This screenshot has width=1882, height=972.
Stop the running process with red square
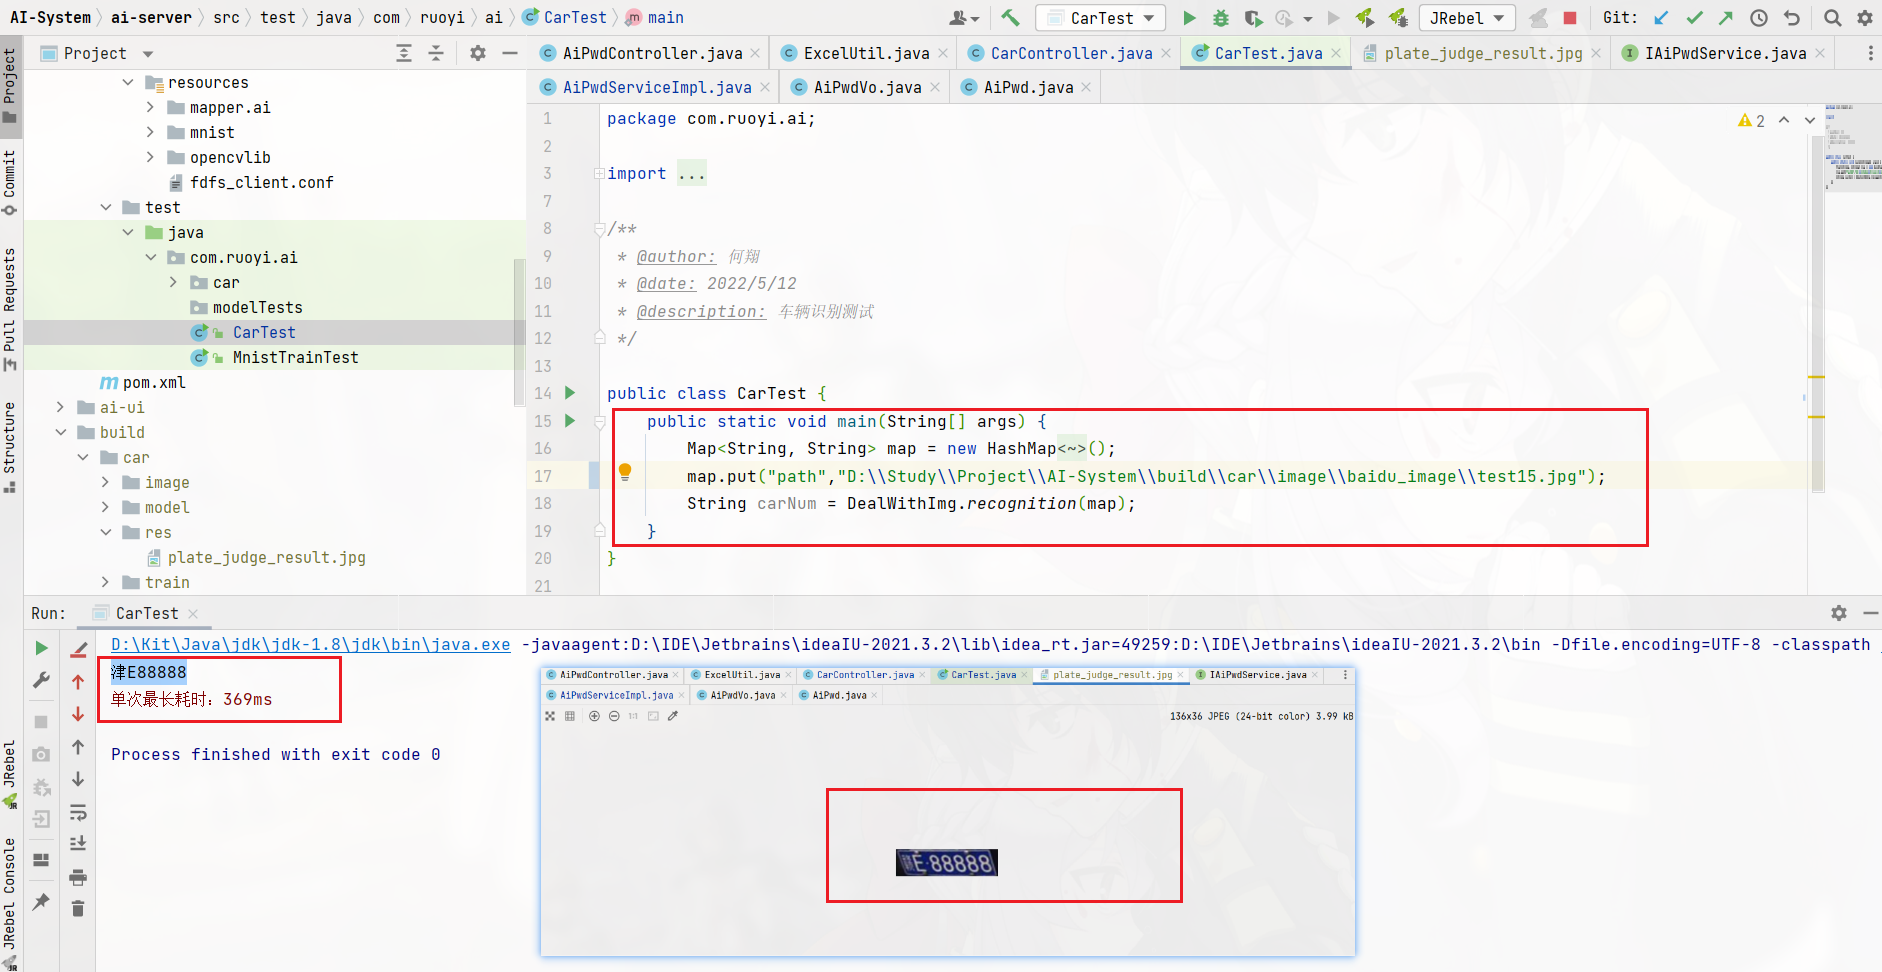(x=1570, y=18)
